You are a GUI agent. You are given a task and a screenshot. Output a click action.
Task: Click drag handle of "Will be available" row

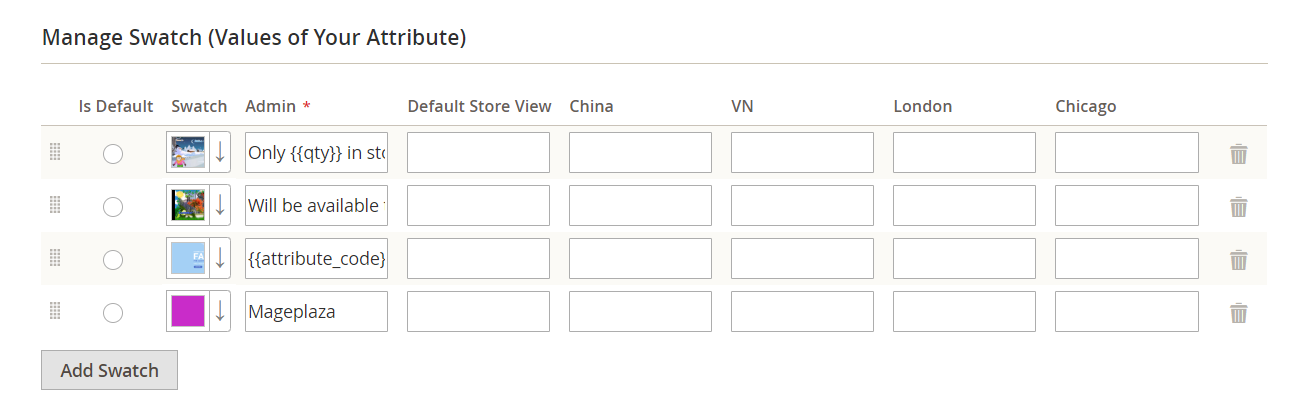55,205
